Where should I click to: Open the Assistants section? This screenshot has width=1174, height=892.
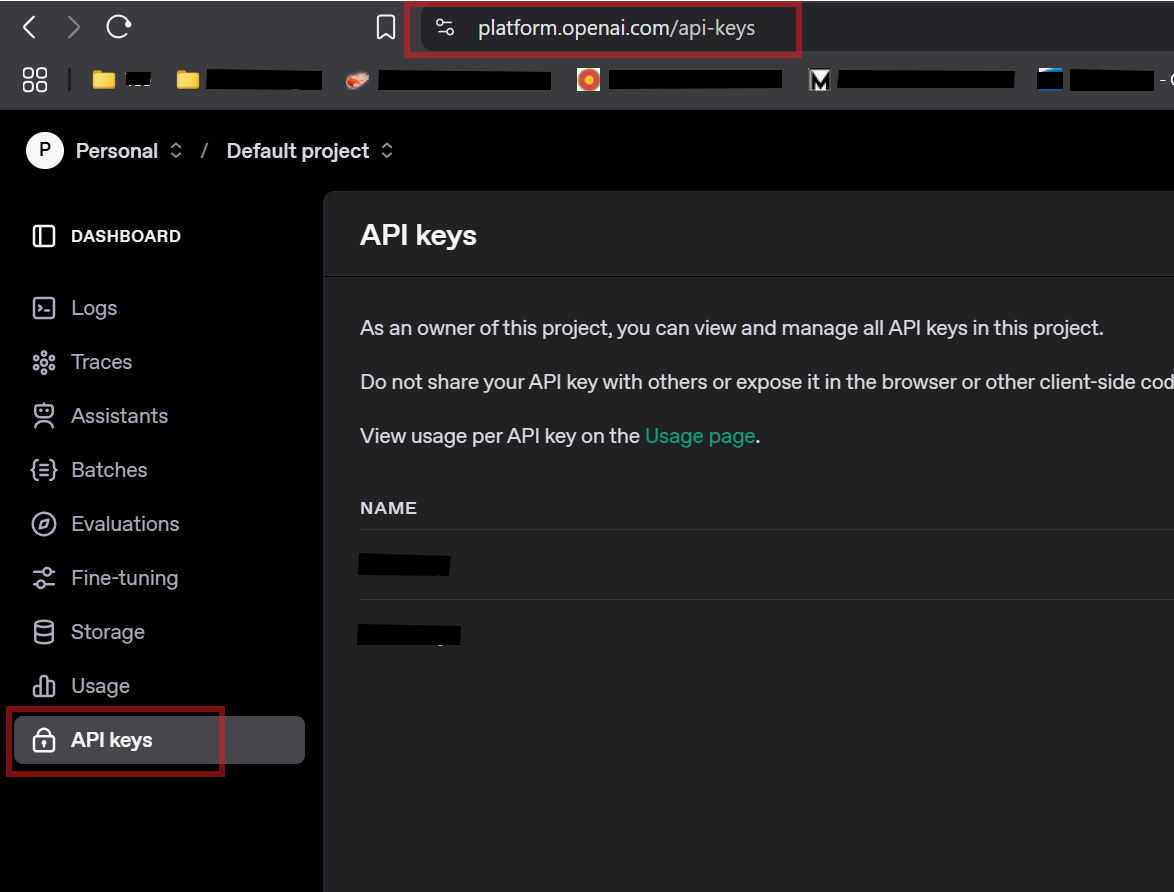click(x=159, y=416)
